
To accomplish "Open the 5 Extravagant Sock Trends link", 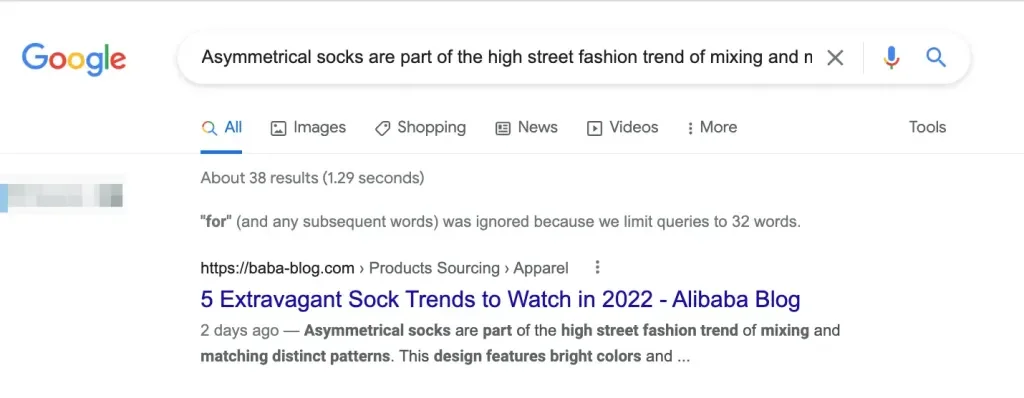I will coord(500,299).
